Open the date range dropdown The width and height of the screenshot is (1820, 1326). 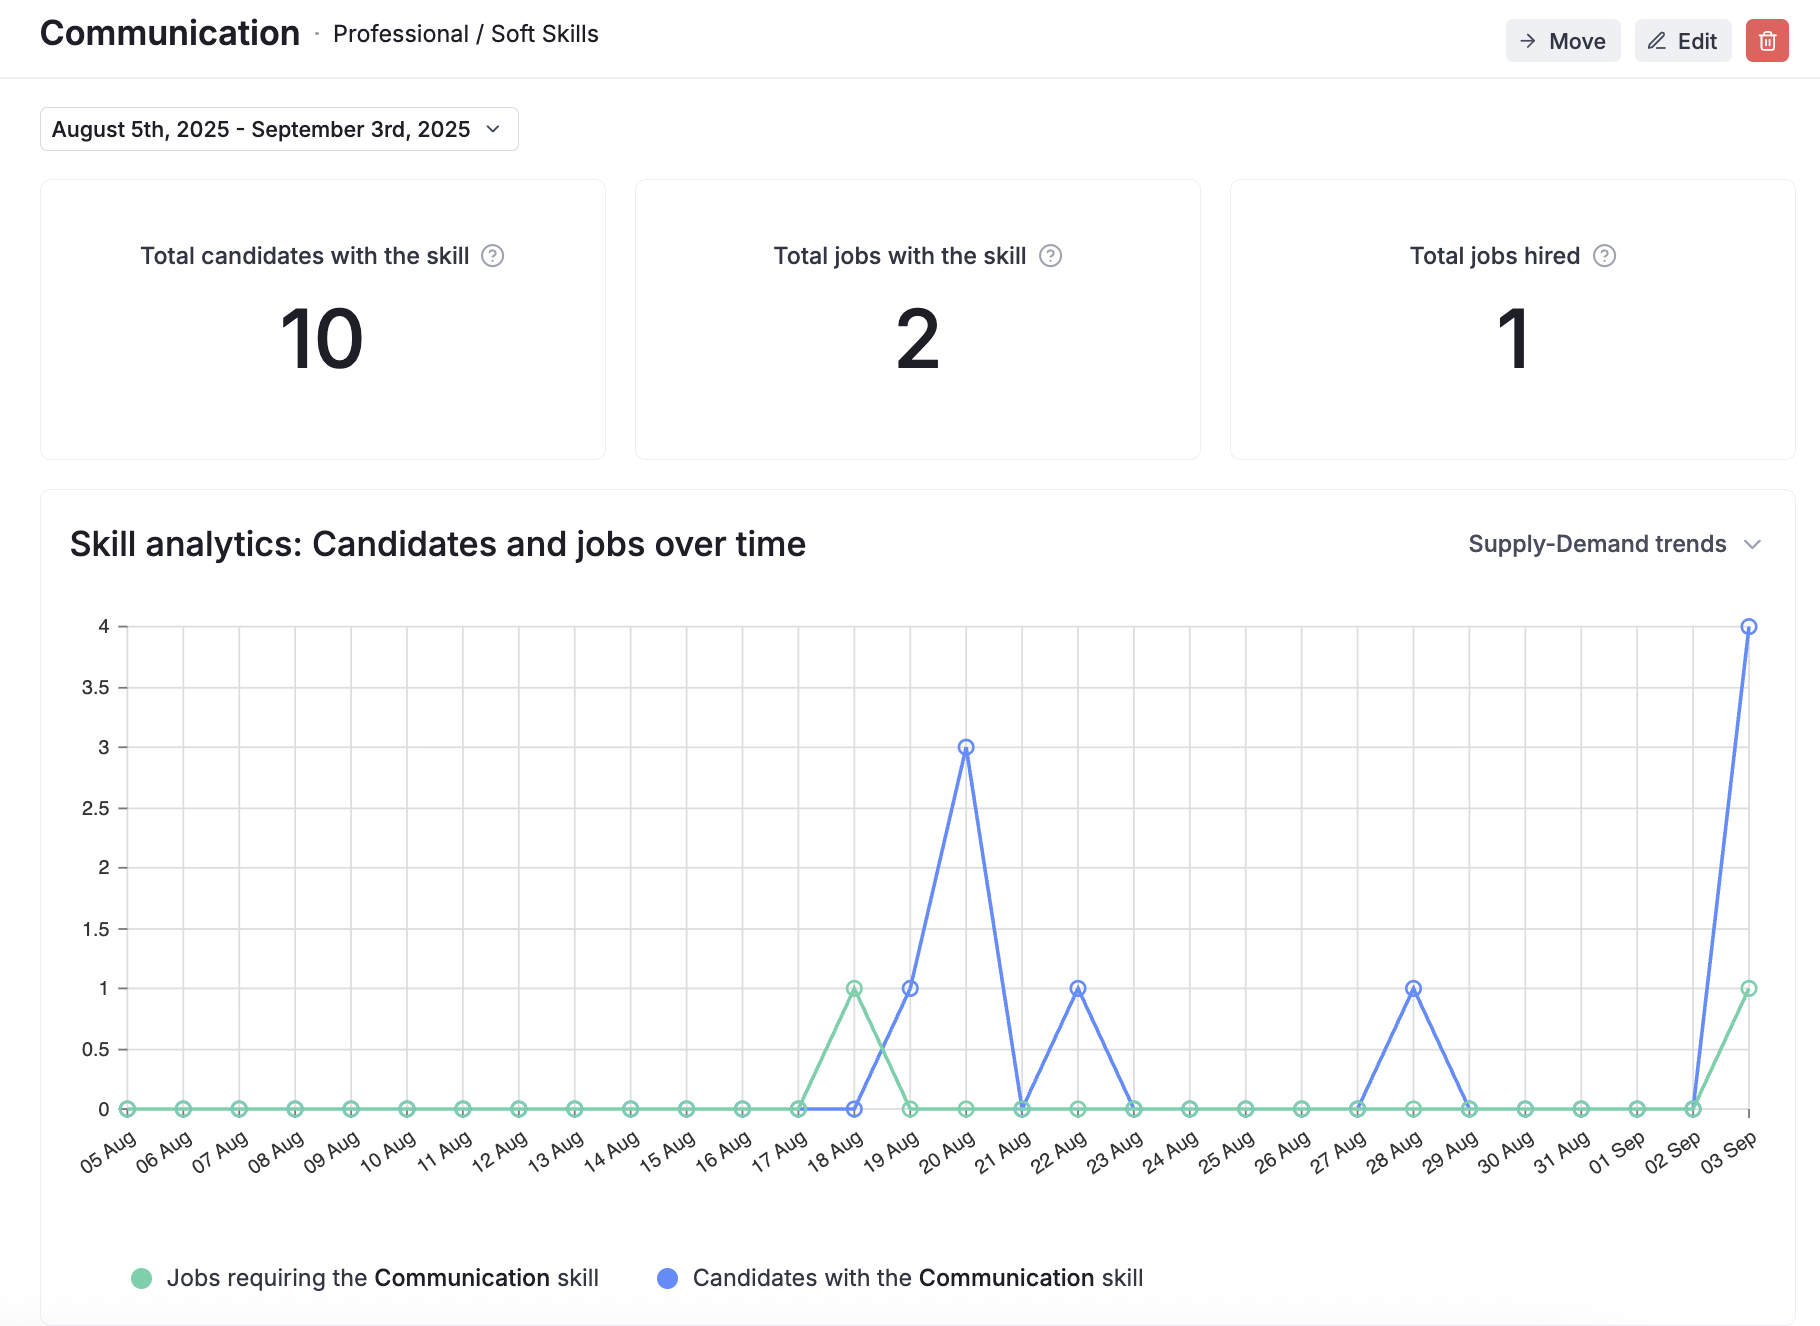[x=278, y=129]
